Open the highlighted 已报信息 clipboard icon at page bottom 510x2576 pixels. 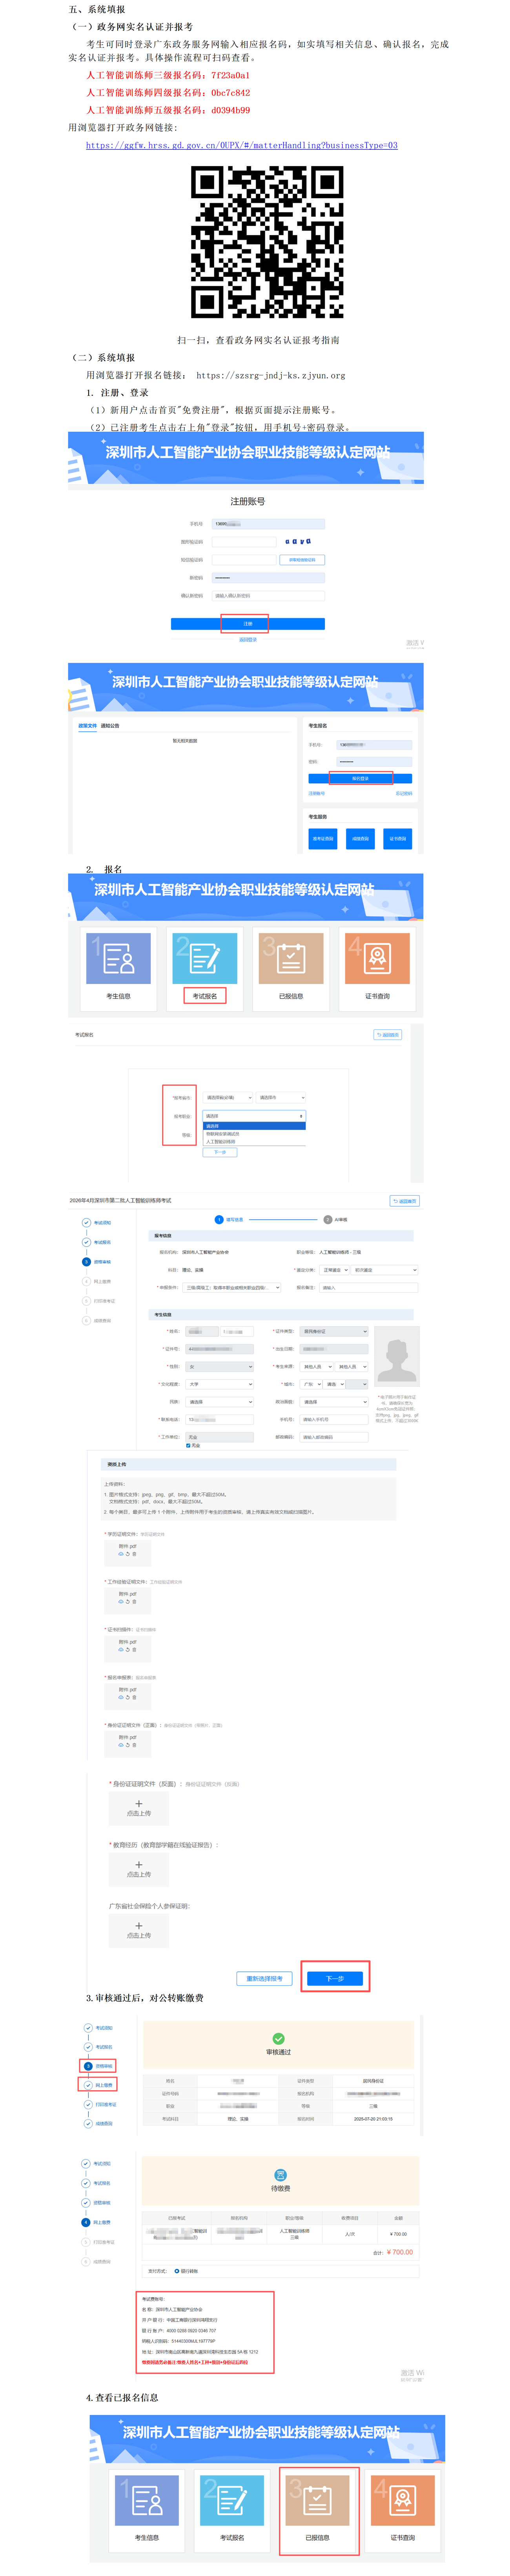click(317, 2499)
